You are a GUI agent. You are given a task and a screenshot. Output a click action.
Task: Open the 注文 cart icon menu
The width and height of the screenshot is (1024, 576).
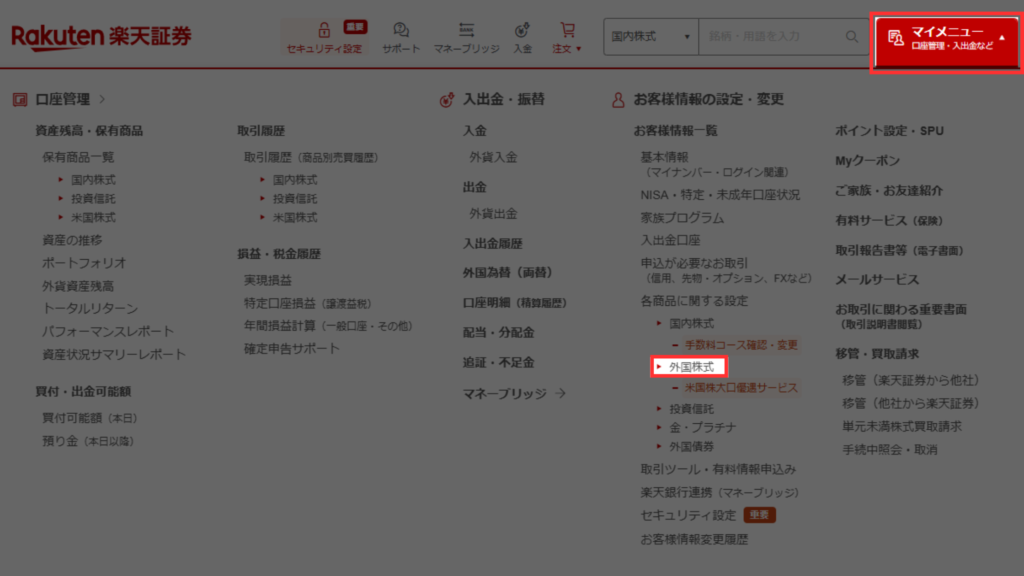coord(567,30)
